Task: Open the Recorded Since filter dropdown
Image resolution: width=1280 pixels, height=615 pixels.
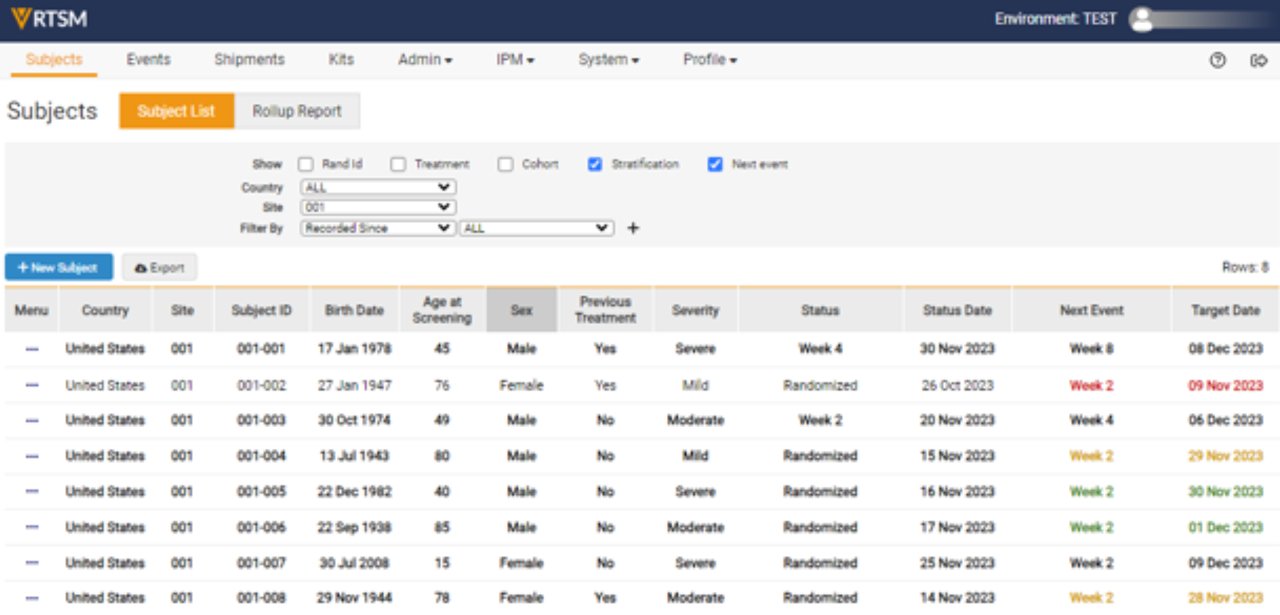Action: [378, 228]
